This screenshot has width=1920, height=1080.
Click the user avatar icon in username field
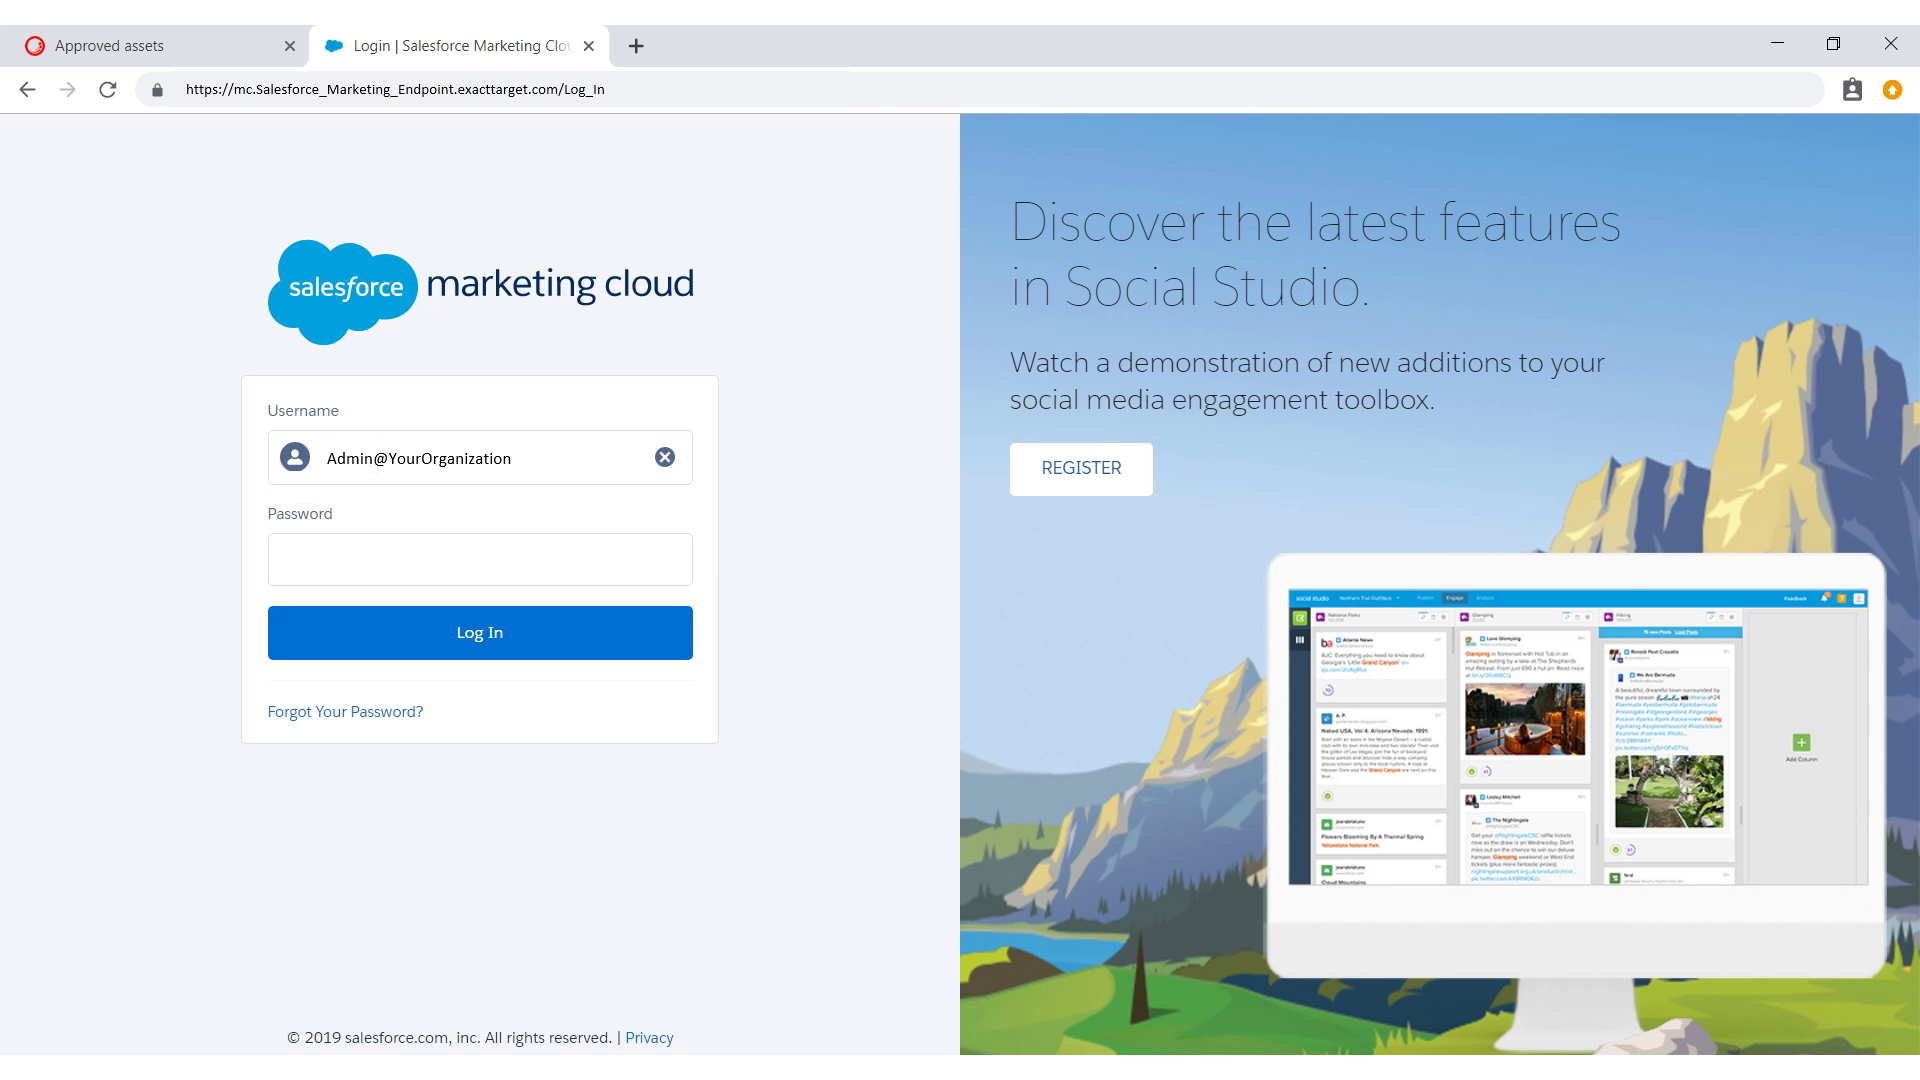click(295, 457)
